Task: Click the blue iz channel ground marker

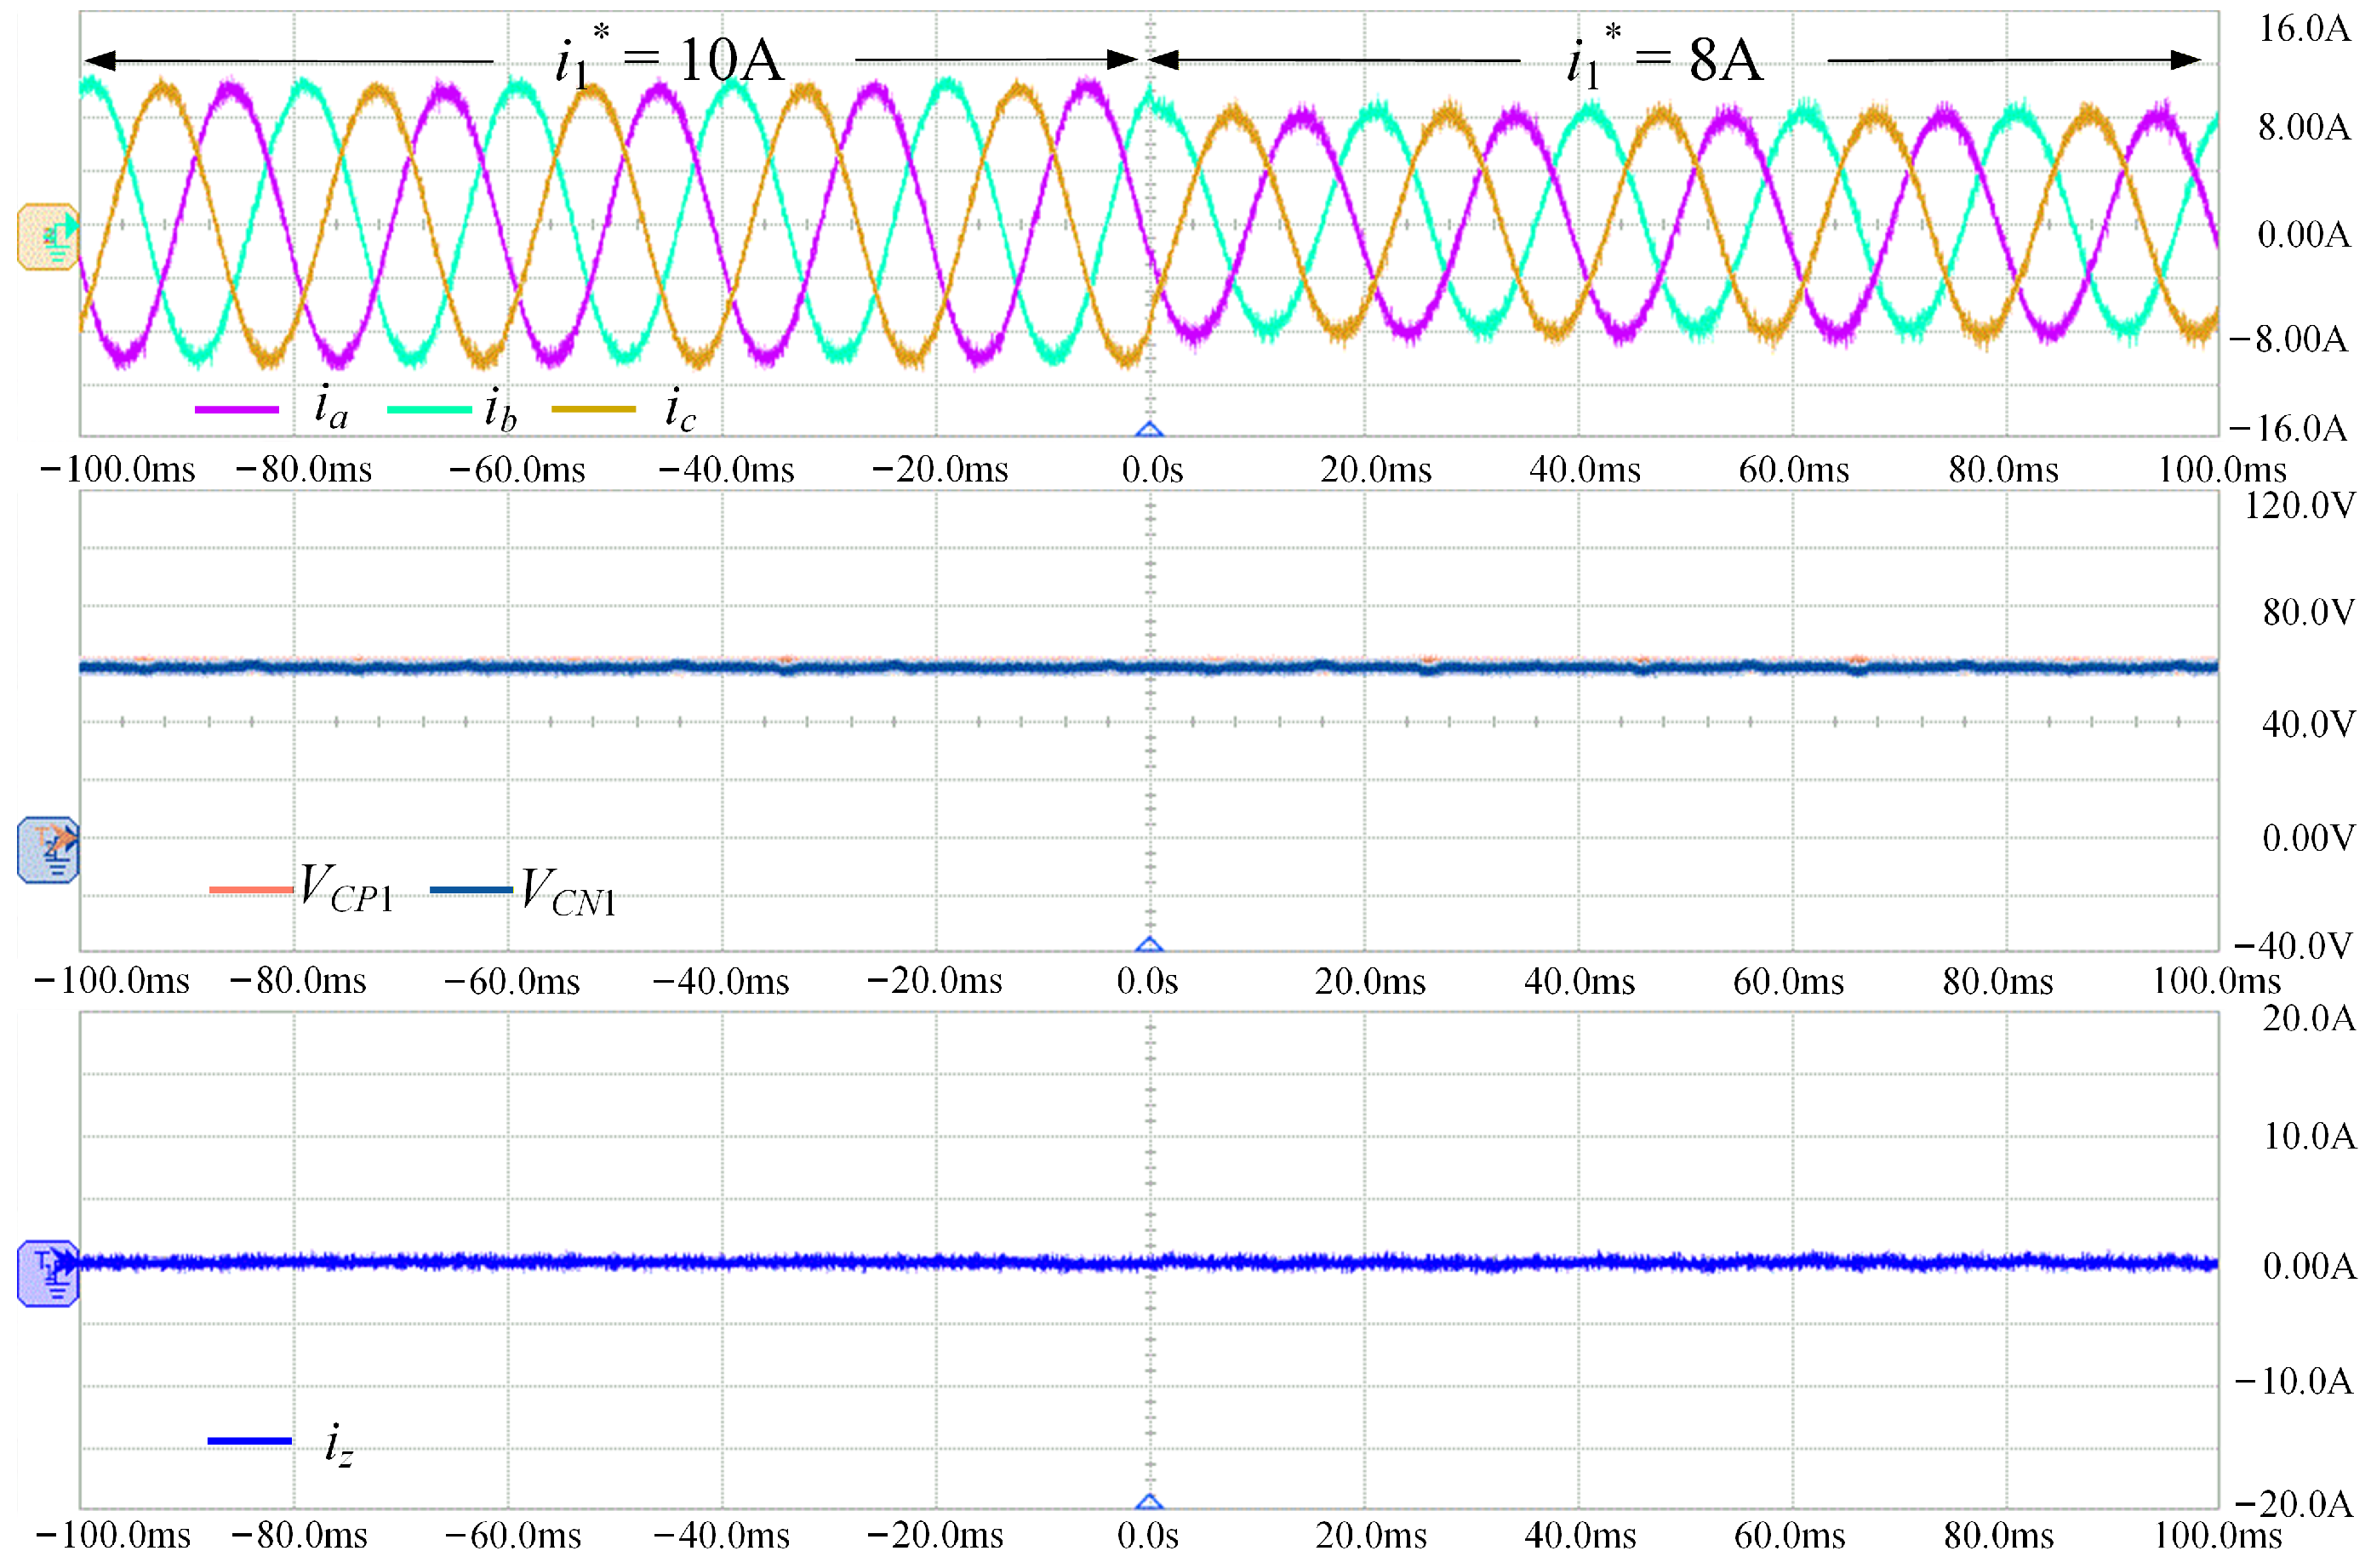Action: [x=47, y=1273]
